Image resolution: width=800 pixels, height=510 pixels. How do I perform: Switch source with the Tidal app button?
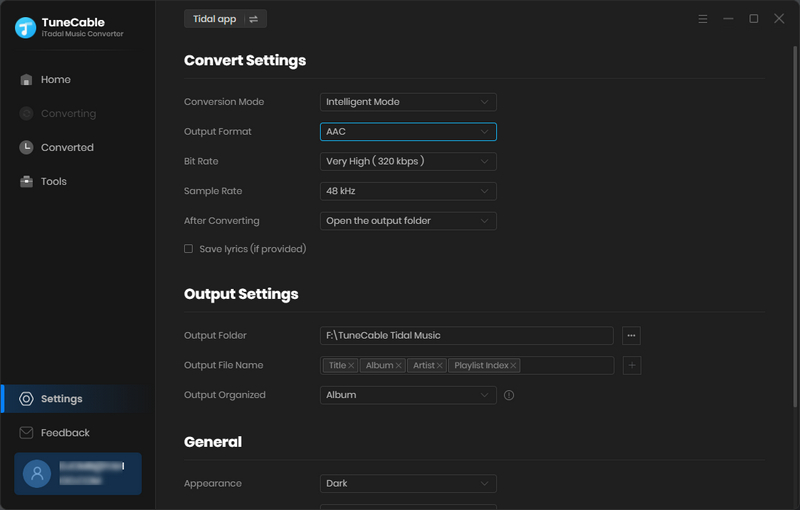(225, 19)
